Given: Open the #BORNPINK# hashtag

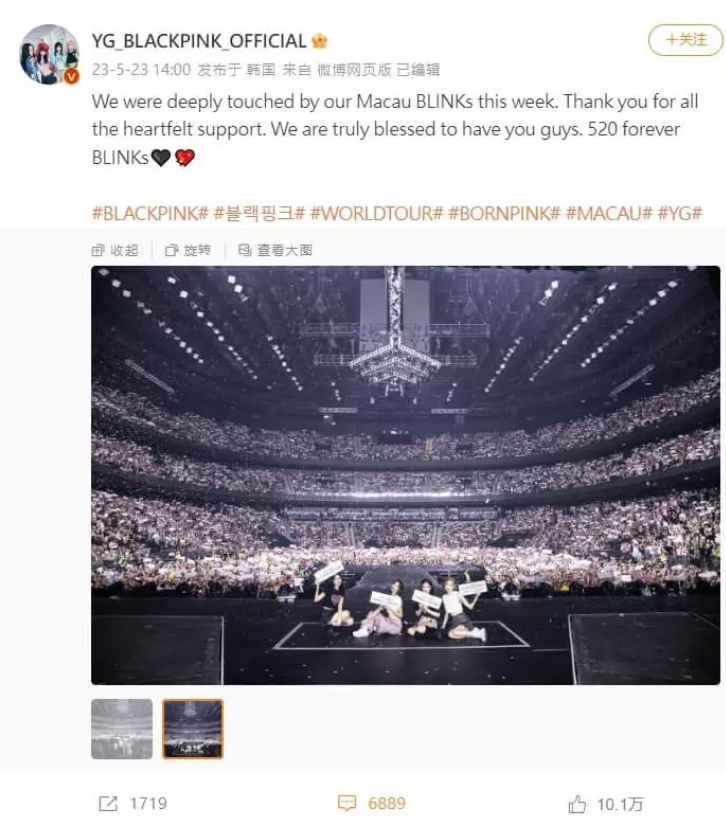Looking at the screenshot, I should click(x=504, y=213).
